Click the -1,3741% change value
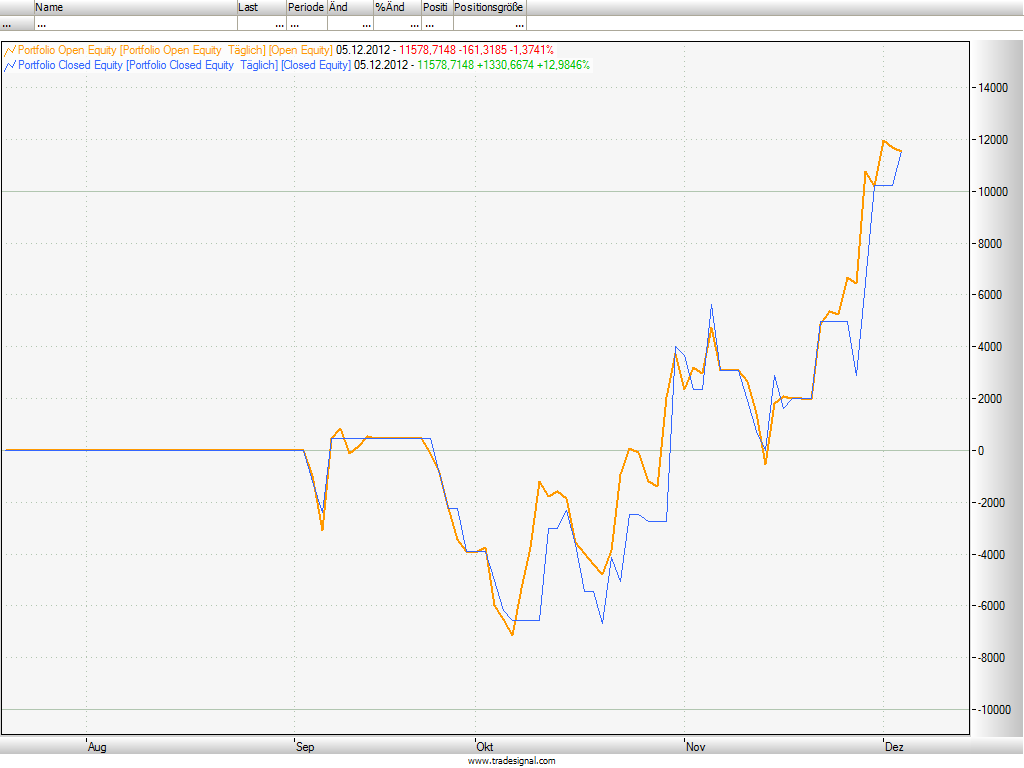 click(x=532, y=50)
